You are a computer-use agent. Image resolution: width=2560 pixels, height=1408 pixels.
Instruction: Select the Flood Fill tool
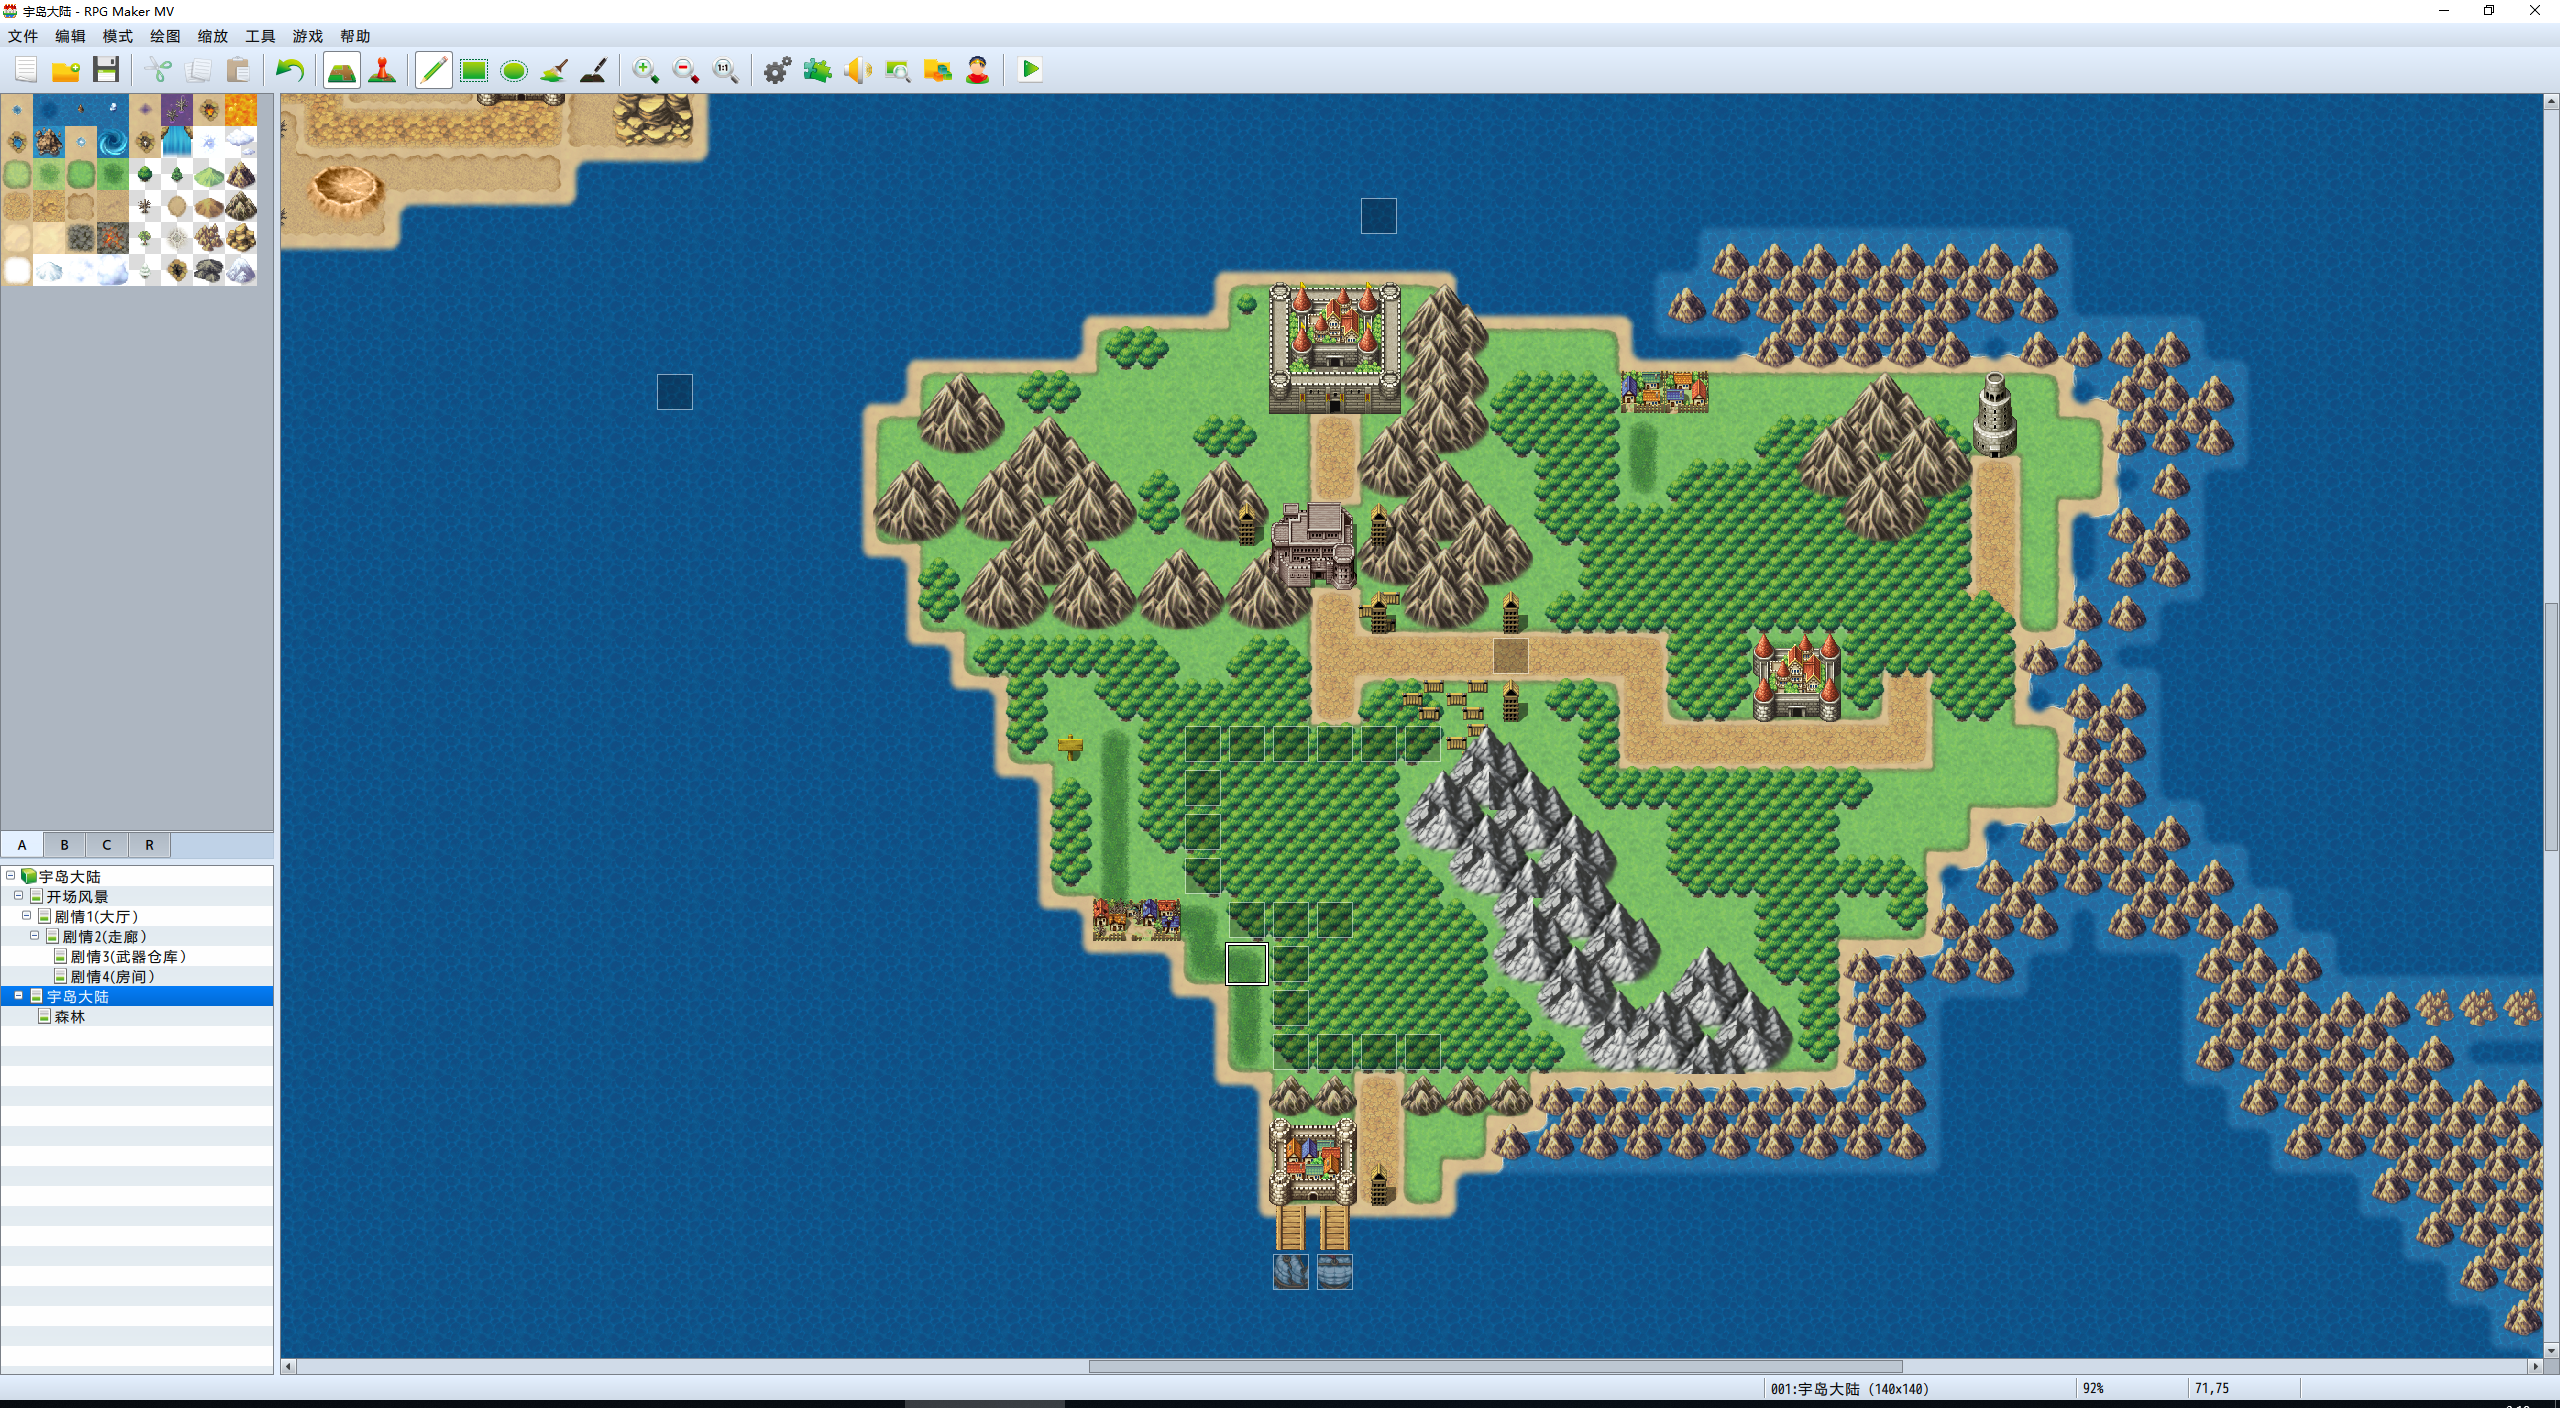pos(554,70)
